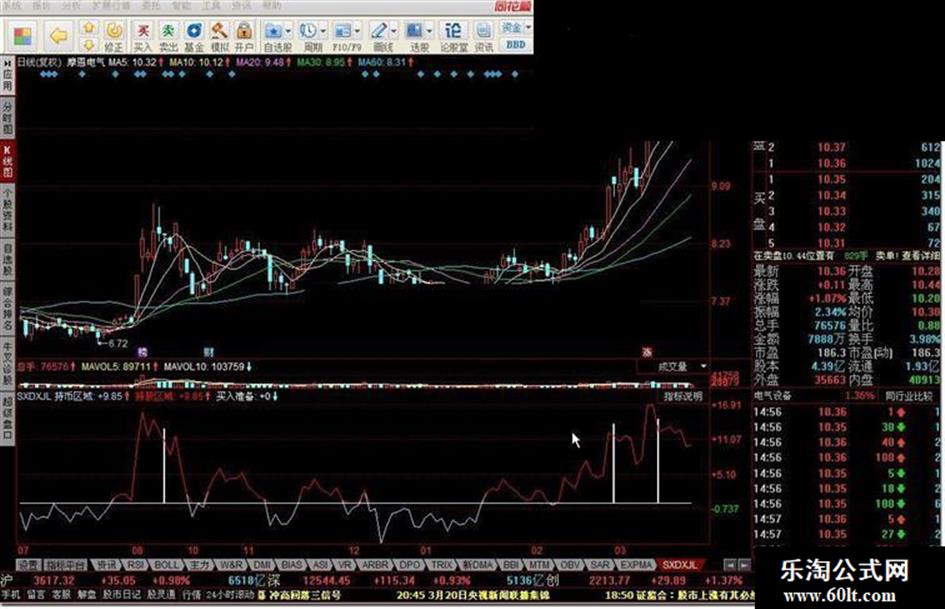Switch to the EXPMA indicator tab
This screenshot has height=609, width=945.
[636, 565]
